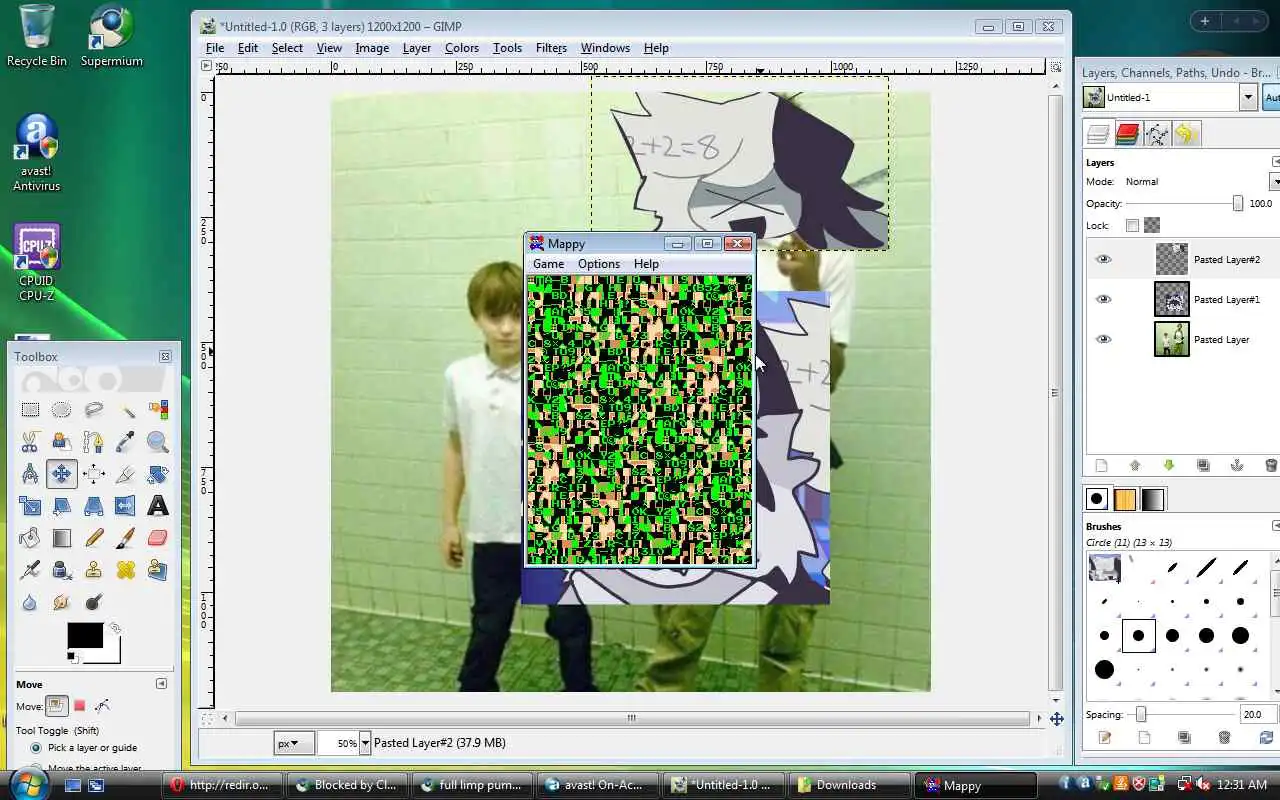Select the Text tool
This screenshot has width=1280, height=800.
(x=158, y=506)
